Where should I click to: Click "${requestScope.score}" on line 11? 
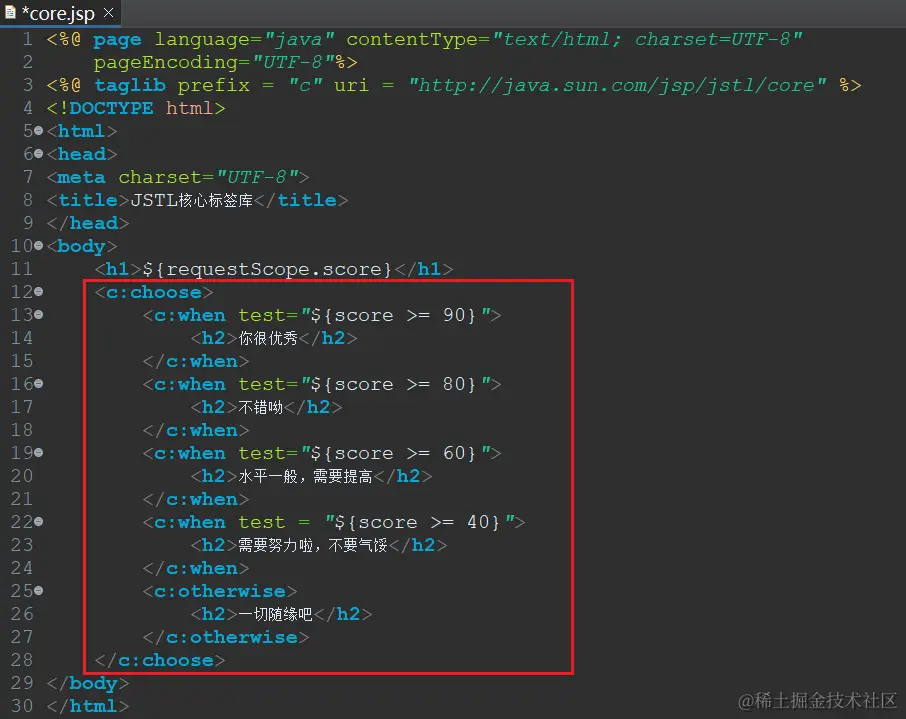267,269
